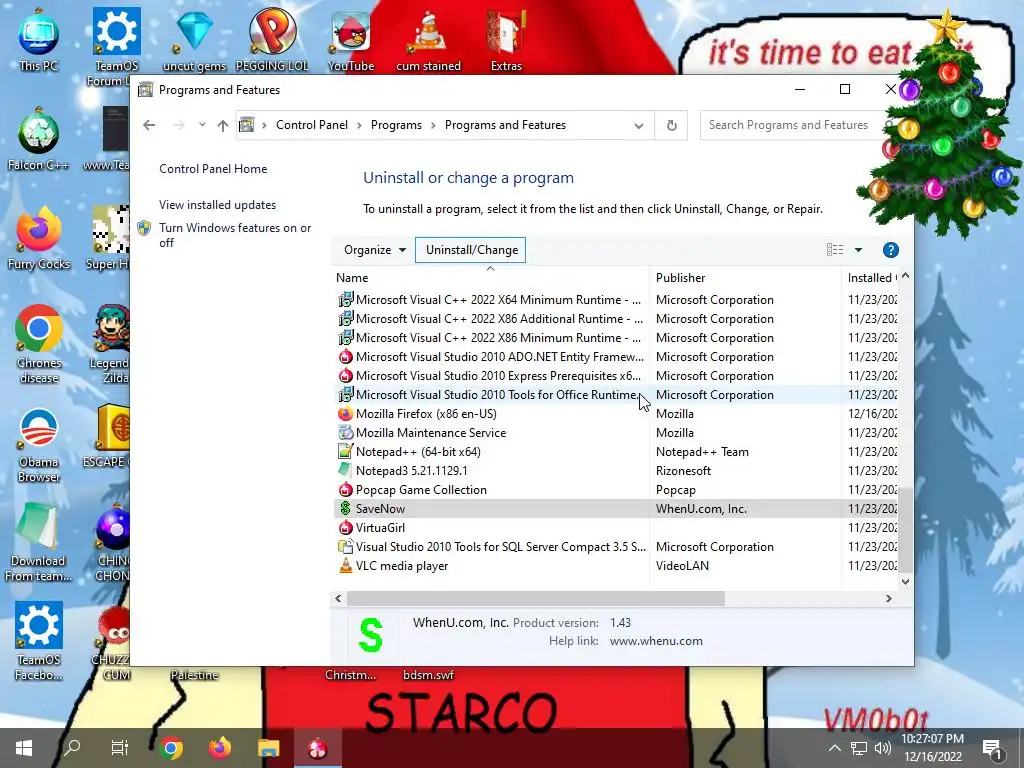1024x768 pixels.
Task: Click Control Panel in the breadcrumb
Action: pos(312,125)
